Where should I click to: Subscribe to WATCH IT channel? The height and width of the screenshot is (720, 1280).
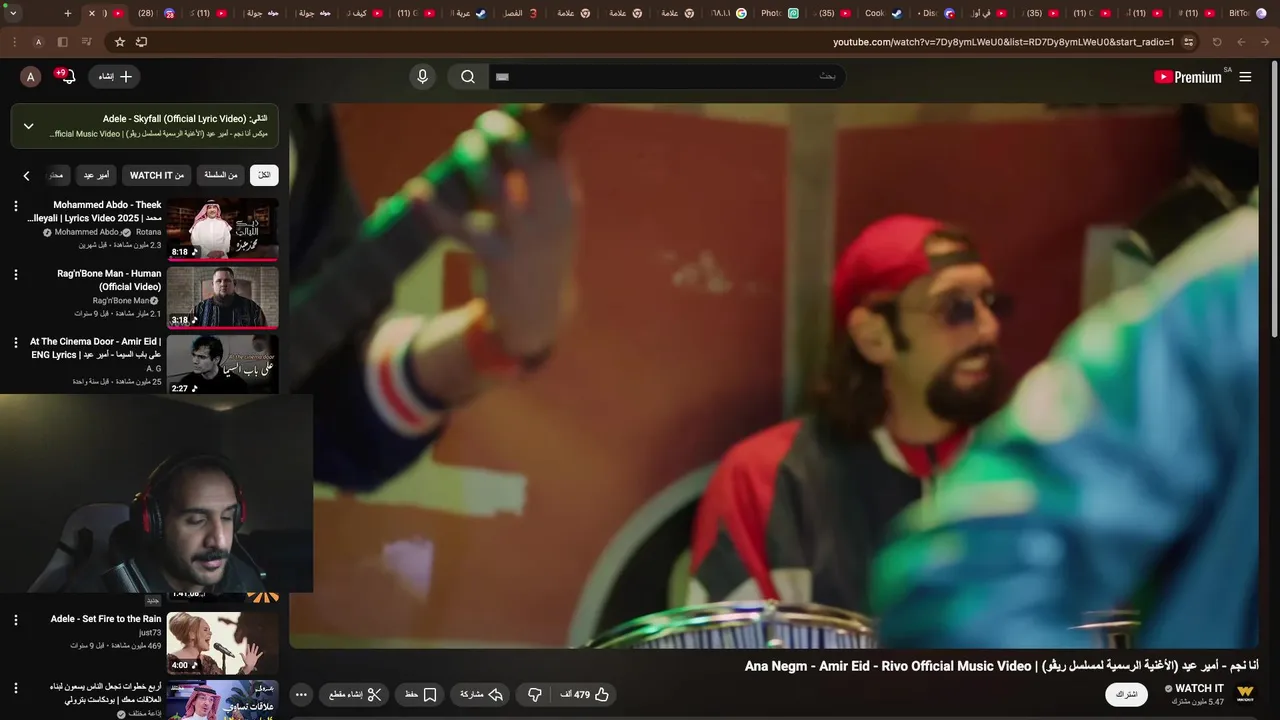1126,694
